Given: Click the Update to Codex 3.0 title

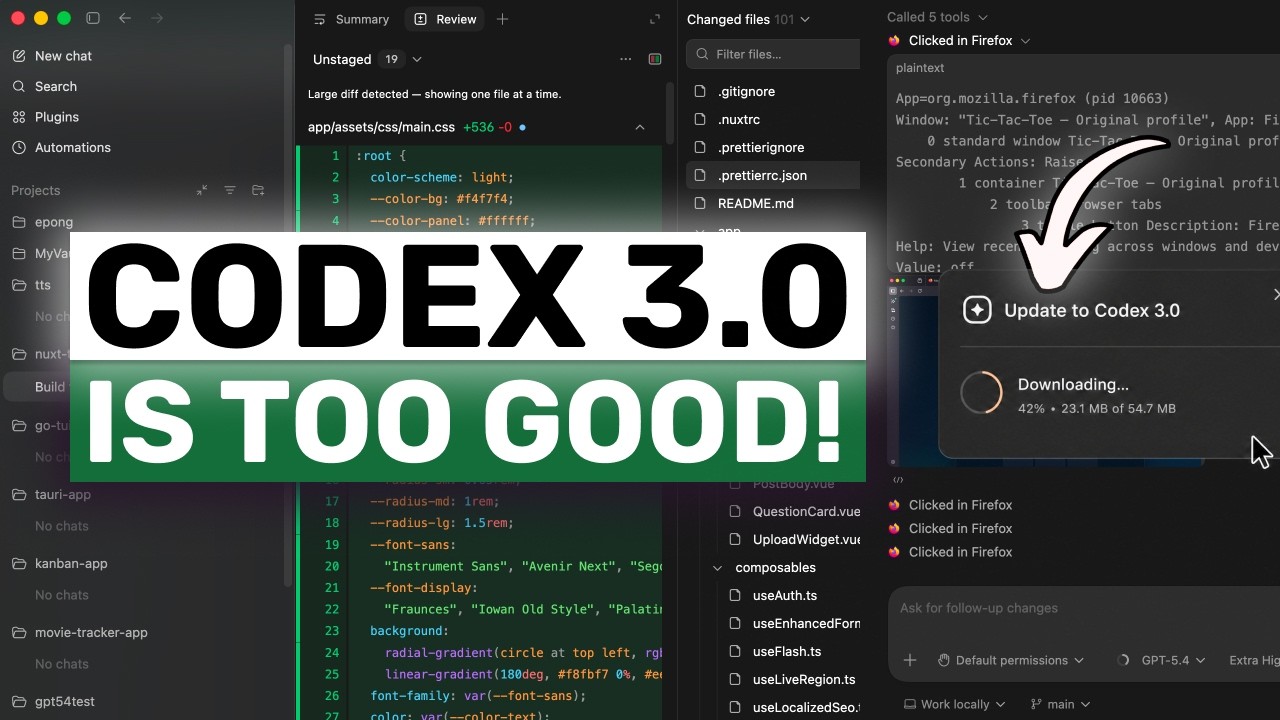Looking at the screenshot, I should [x=1092, y=310].
